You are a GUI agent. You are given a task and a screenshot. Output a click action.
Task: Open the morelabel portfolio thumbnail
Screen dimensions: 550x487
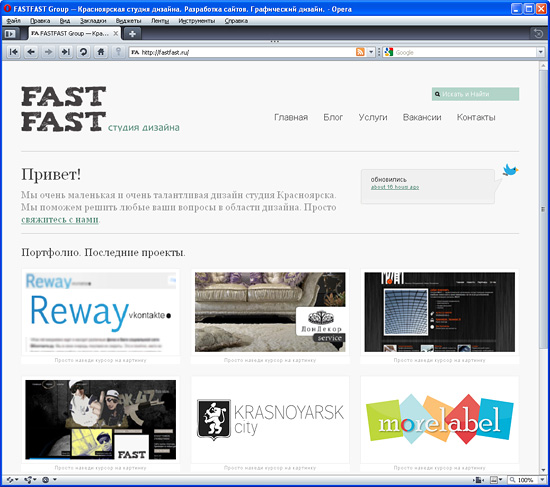(x=440, y=420)
